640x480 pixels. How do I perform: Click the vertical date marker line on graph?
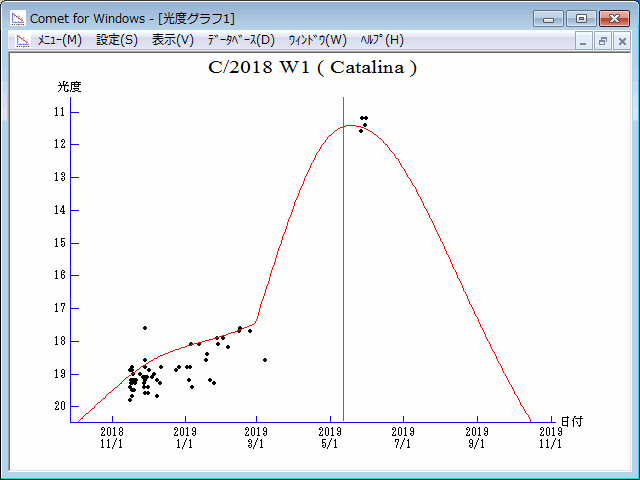coord(343,260)
